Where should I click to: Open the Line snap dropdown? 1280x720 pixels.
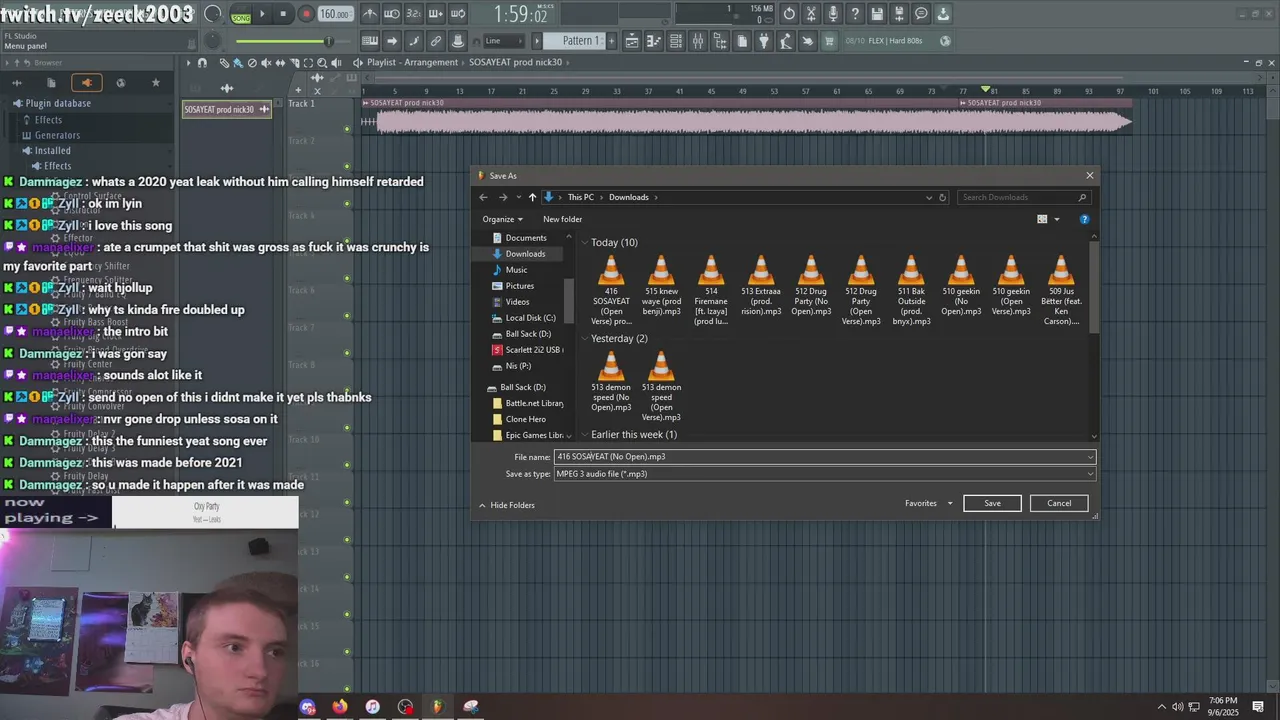(x=503, y=41)
